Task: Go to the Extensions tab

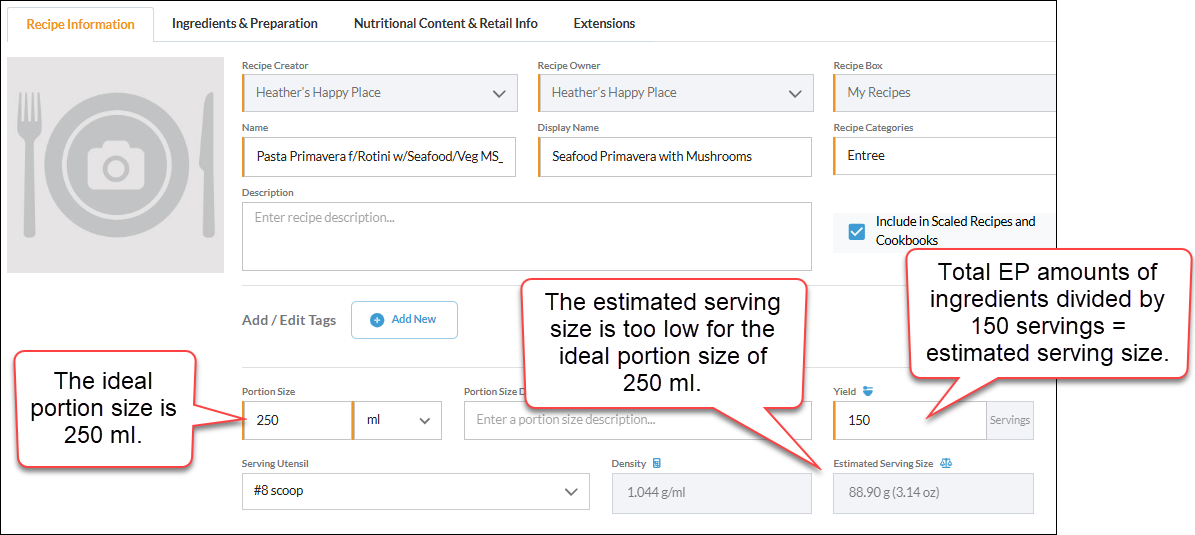Action: pos(604,24)
